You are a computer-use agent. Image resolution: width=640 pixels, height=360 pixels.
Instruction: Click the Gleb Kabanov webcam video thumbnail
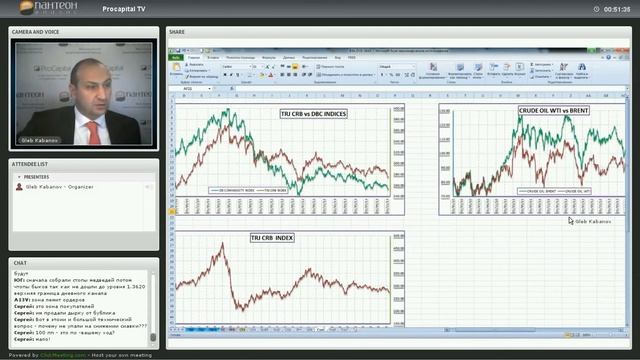[84, 94]
